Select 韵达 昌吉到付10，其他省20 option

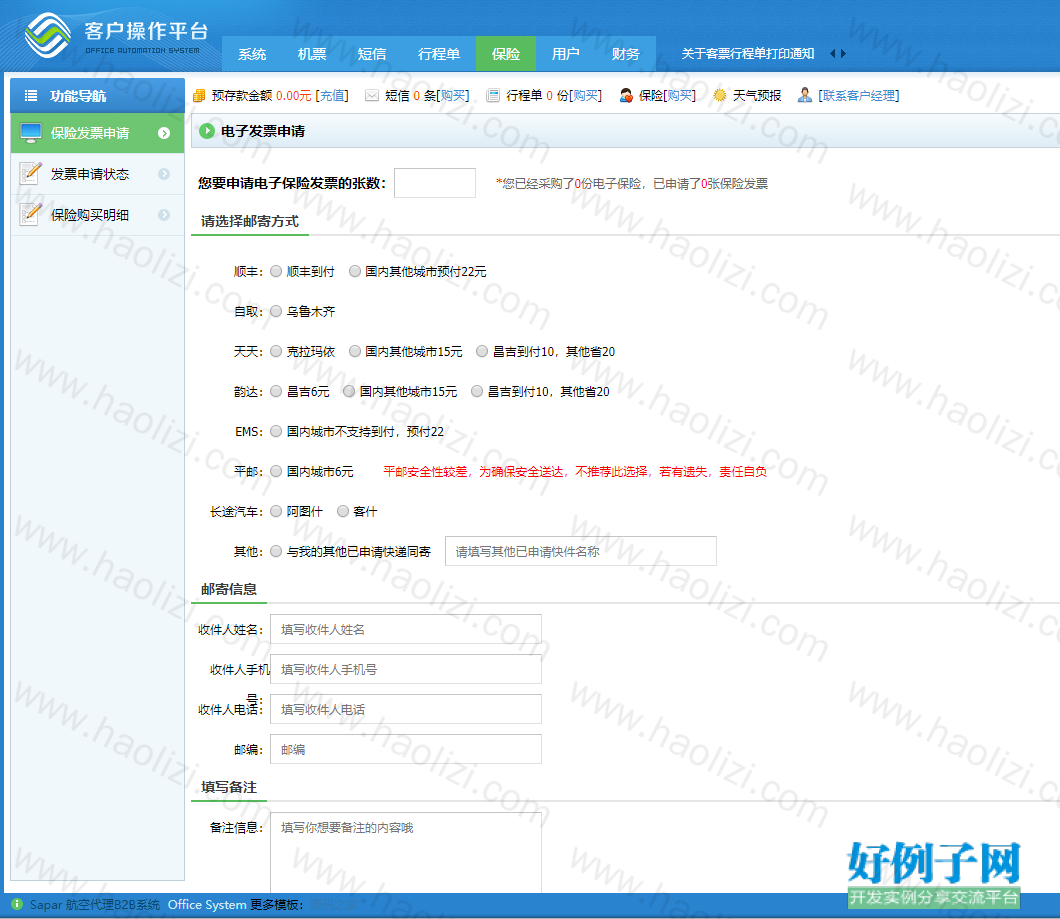tap(477, 391)
